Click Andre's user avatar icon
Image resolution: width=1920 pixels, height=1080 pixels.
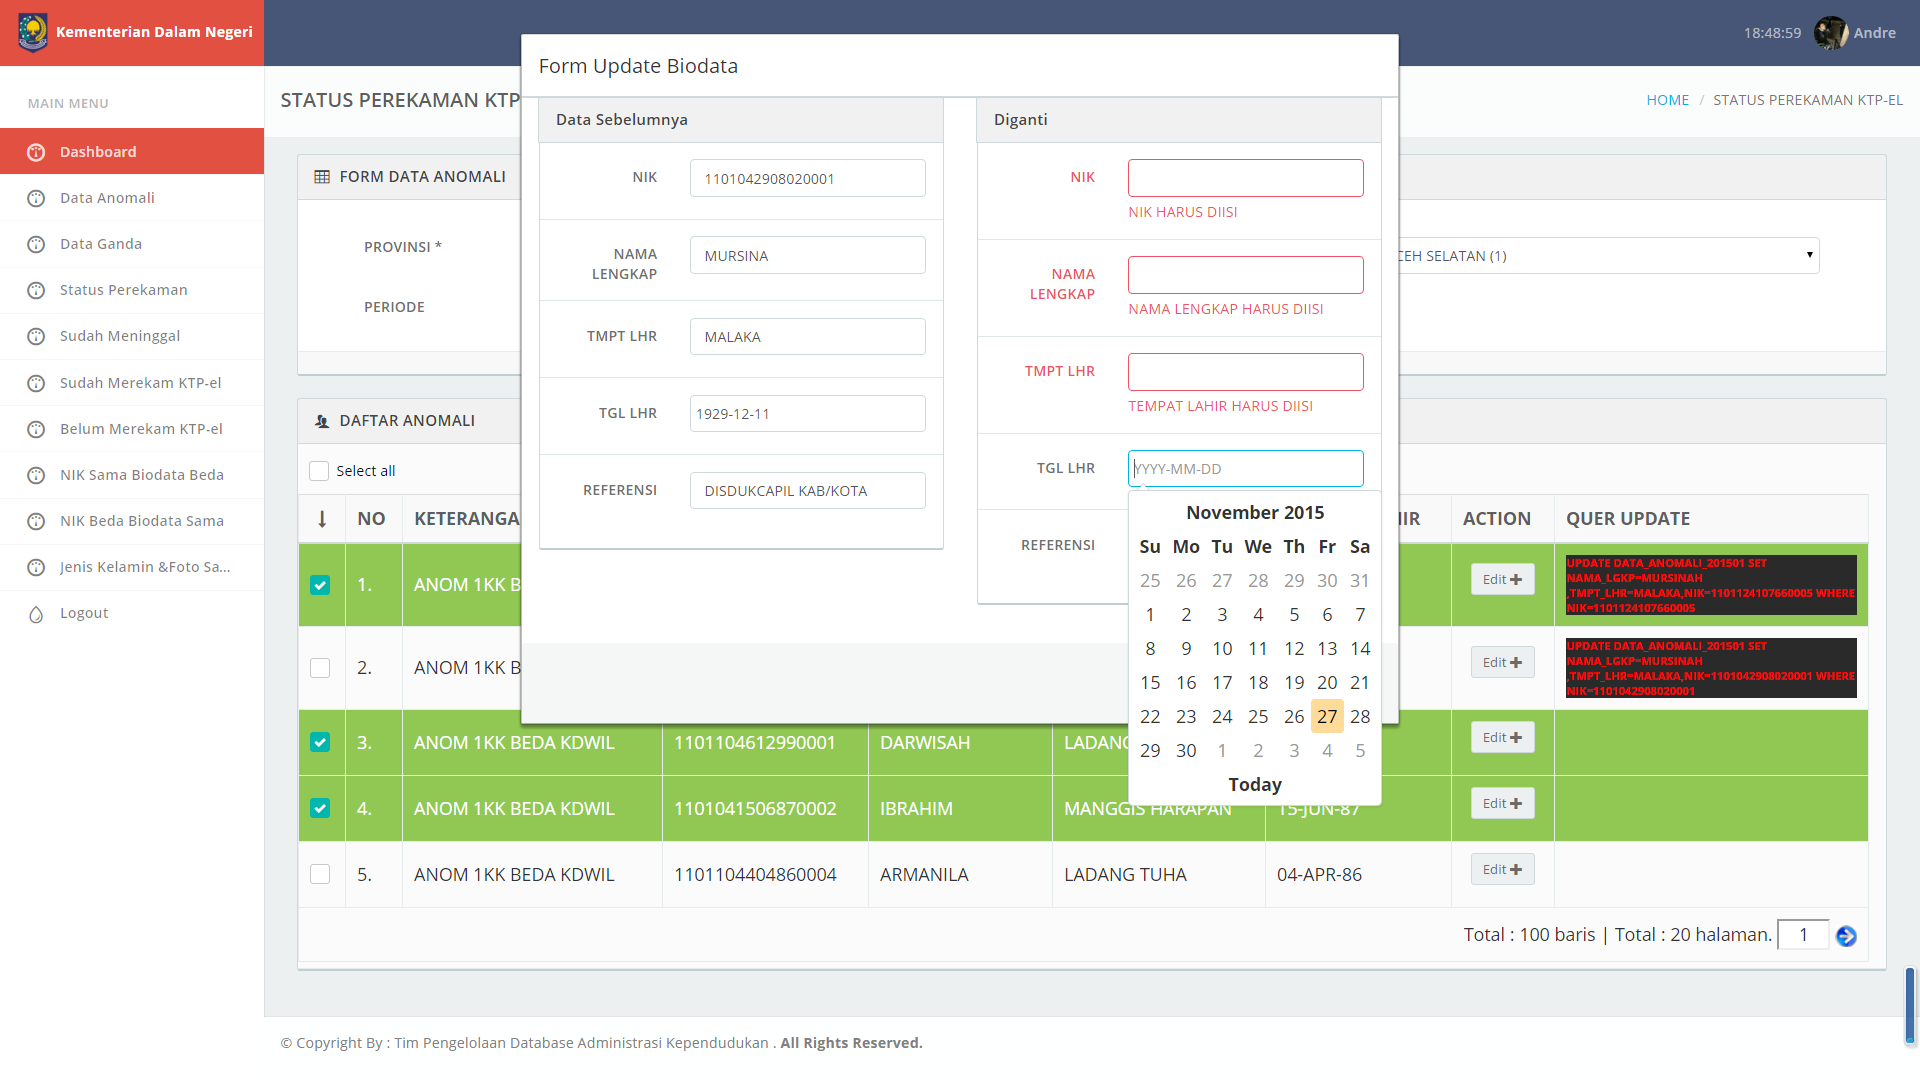[1830, 33]
